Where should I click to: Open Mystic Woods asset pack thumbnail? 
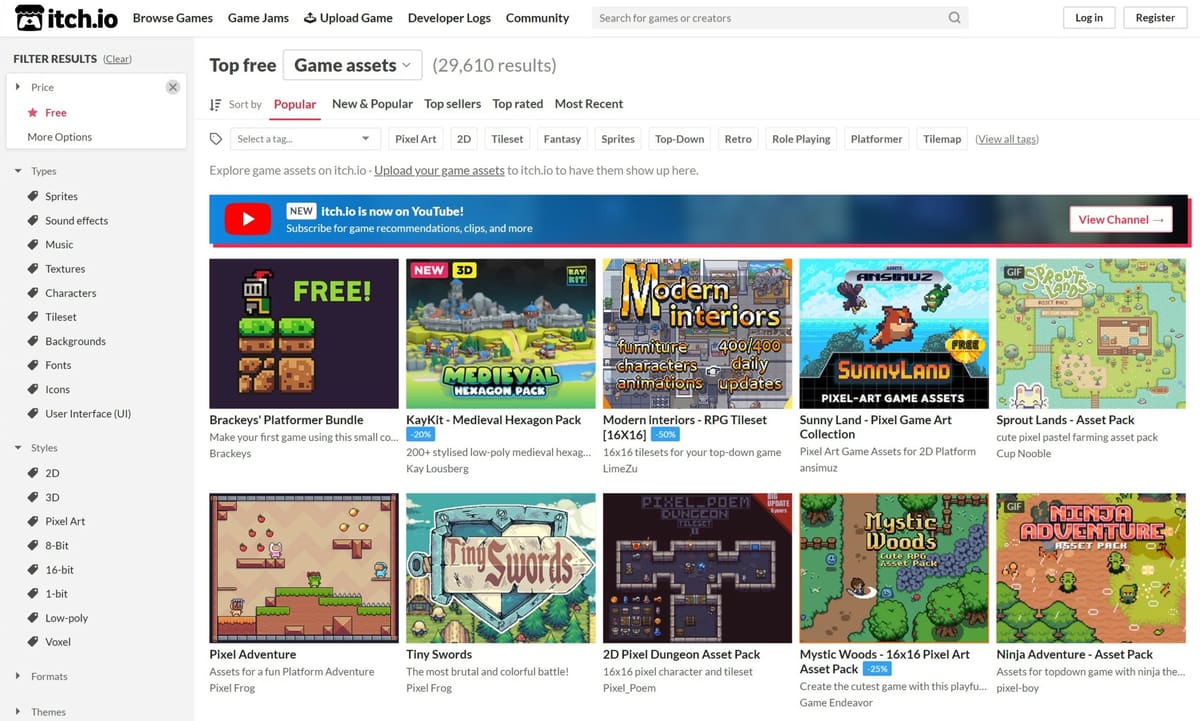point(895,568)
